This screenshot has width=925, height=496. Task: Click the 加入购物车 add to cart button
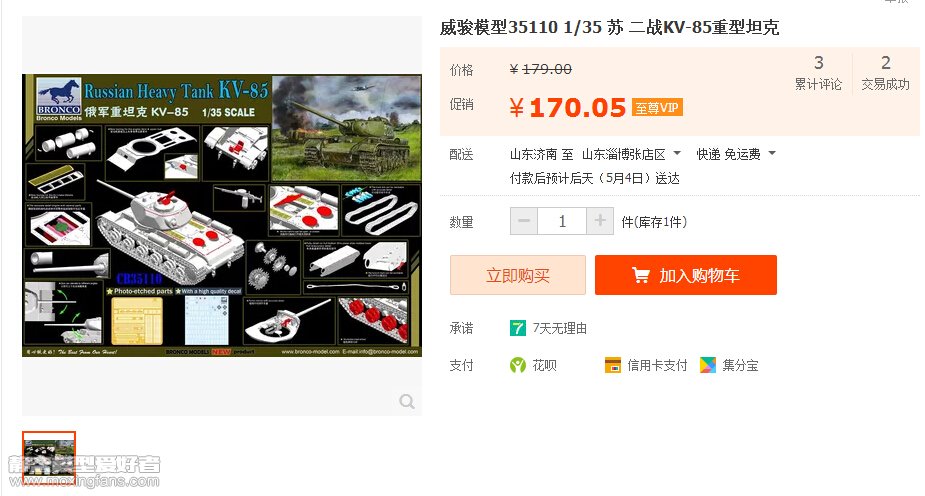point(685,275)
